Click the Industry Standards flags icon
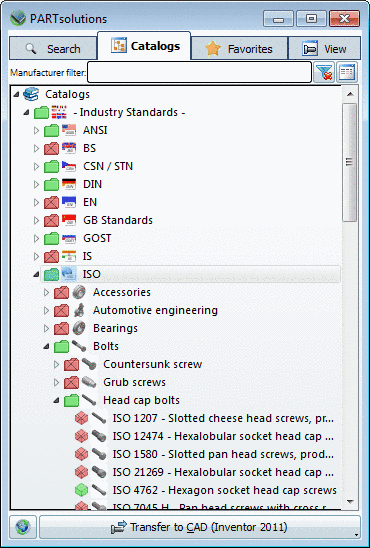 coord(59,113)
